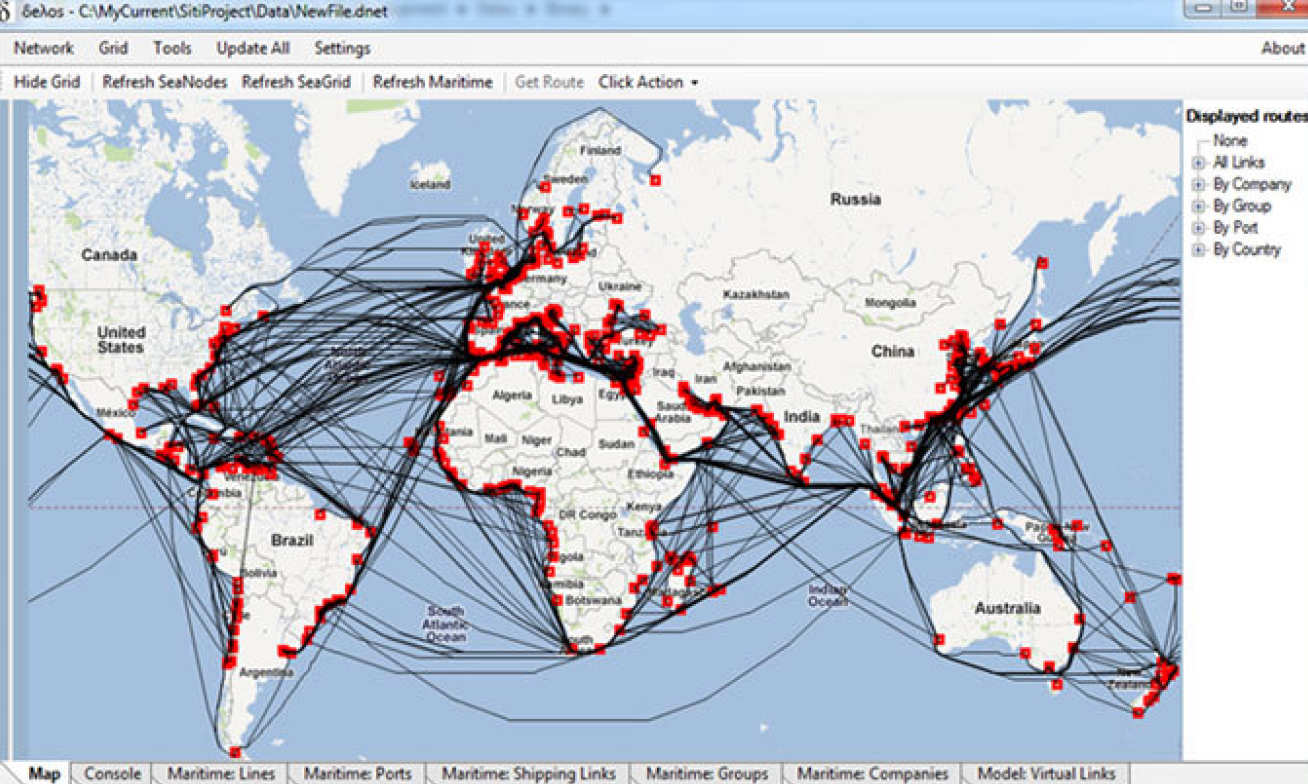Click the Refresh Maritime button
Screen dimensions: 1308x784
point(432,82)
